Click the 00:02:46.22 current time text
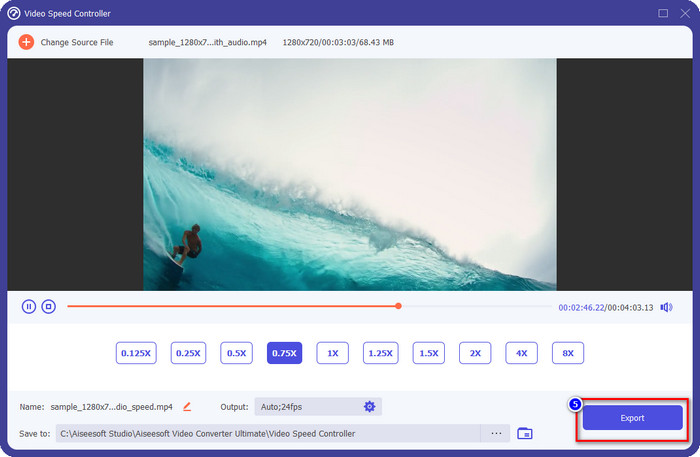Screen dimensions: 700x457 581,307
